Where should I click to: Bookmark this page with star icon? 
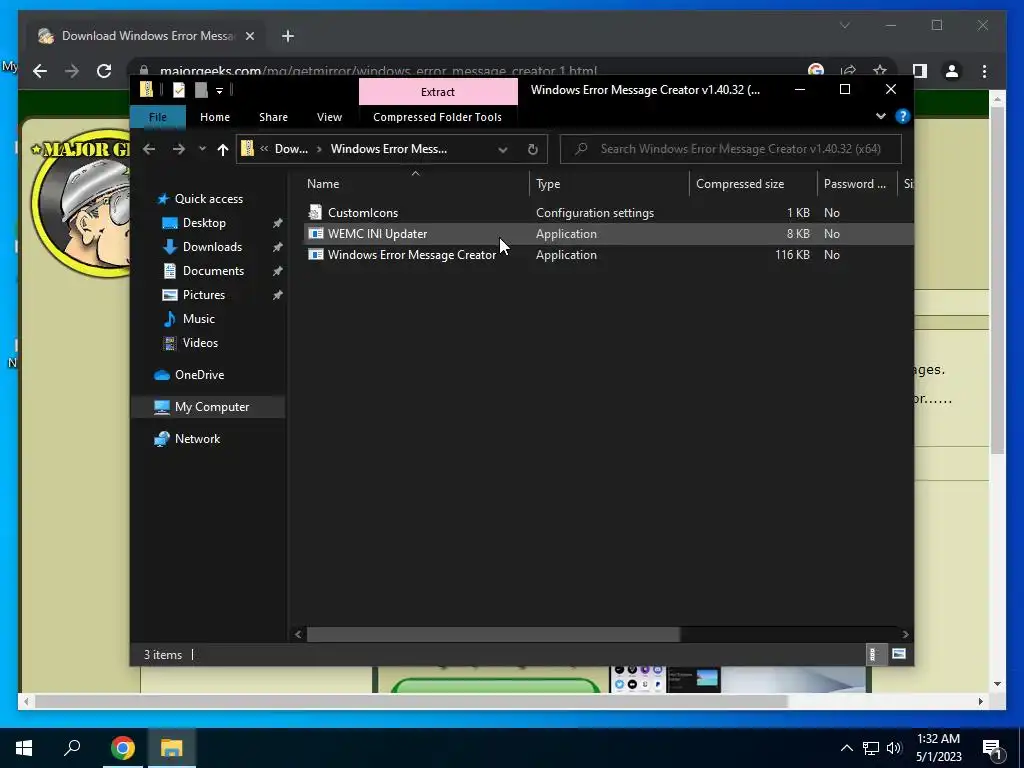coord(880,71)
